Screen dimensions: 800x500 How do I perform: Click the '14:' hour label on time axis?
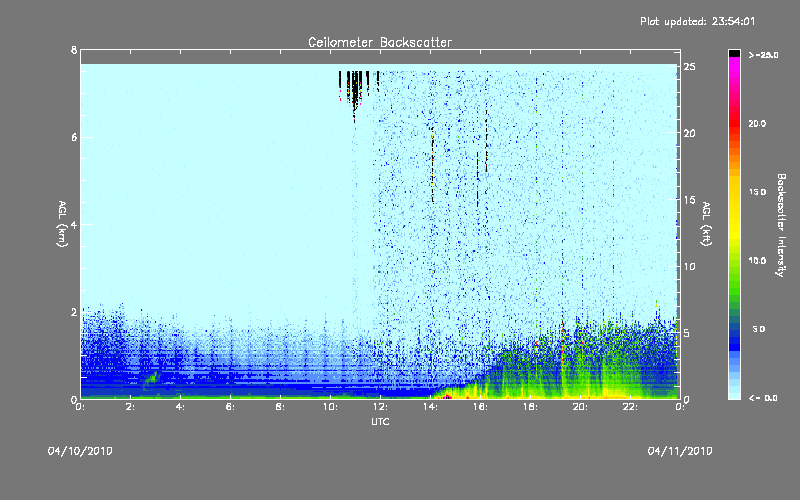(x=430, y=407)
